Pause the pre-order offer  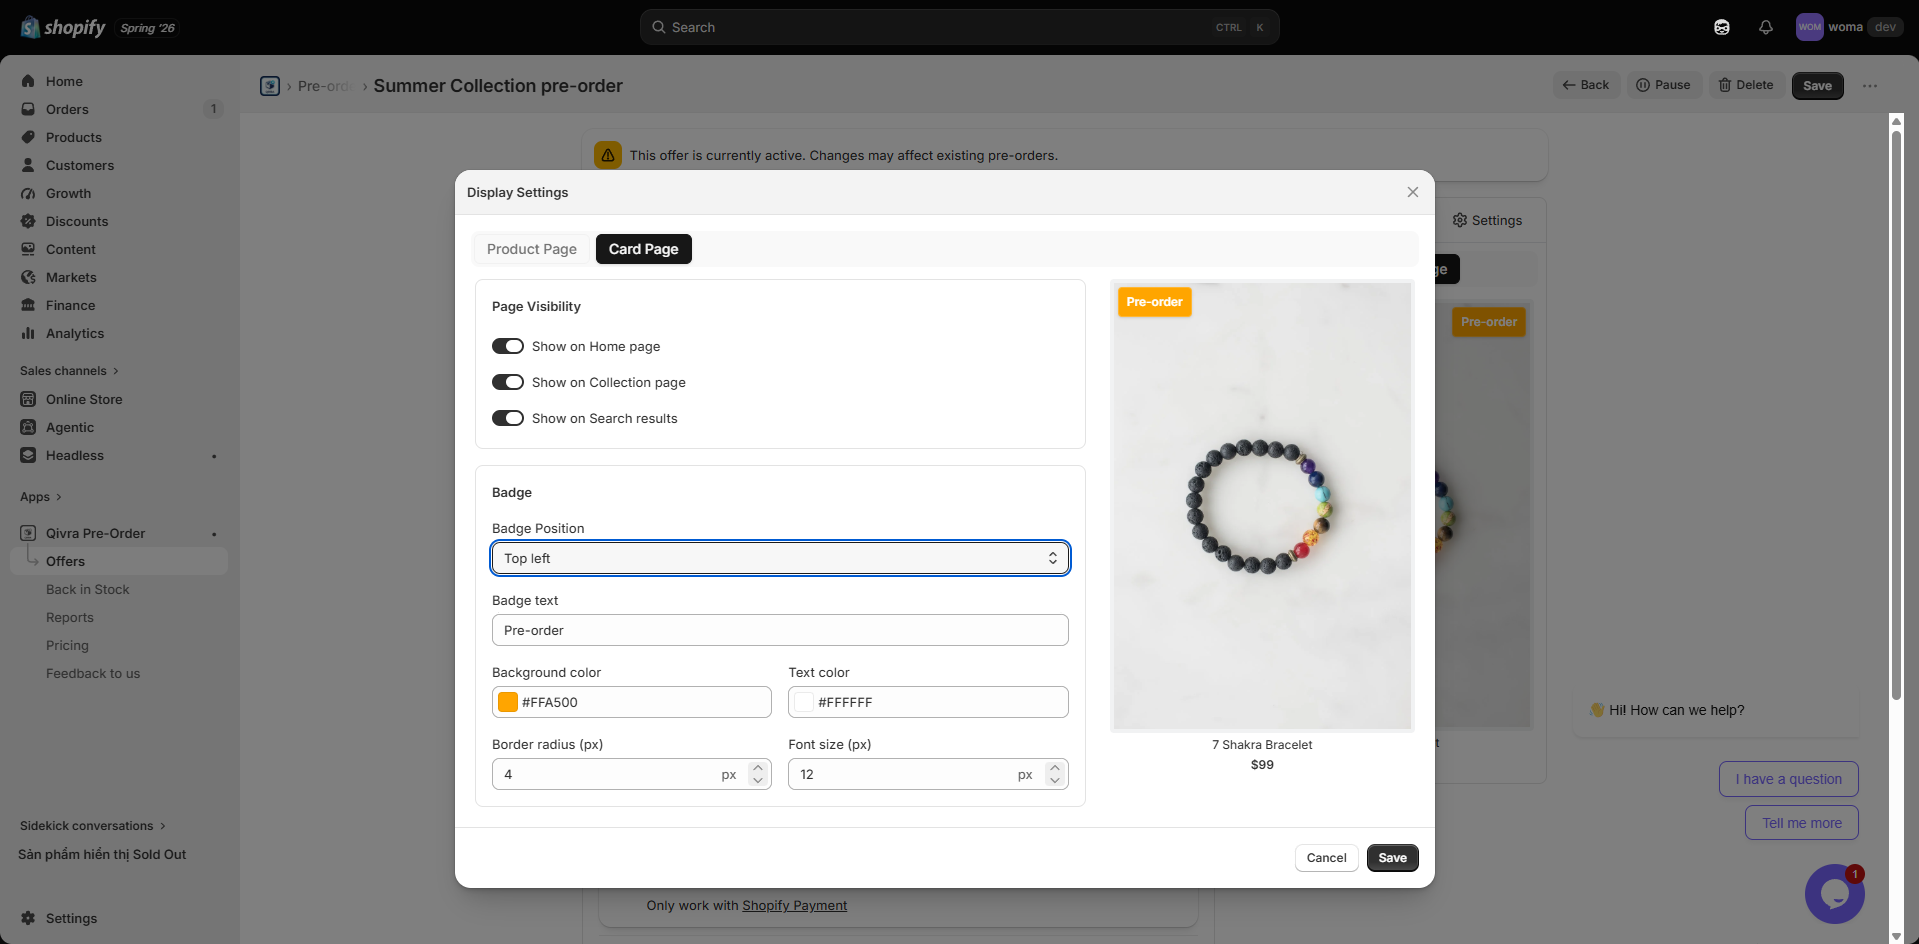point(1663,85)
